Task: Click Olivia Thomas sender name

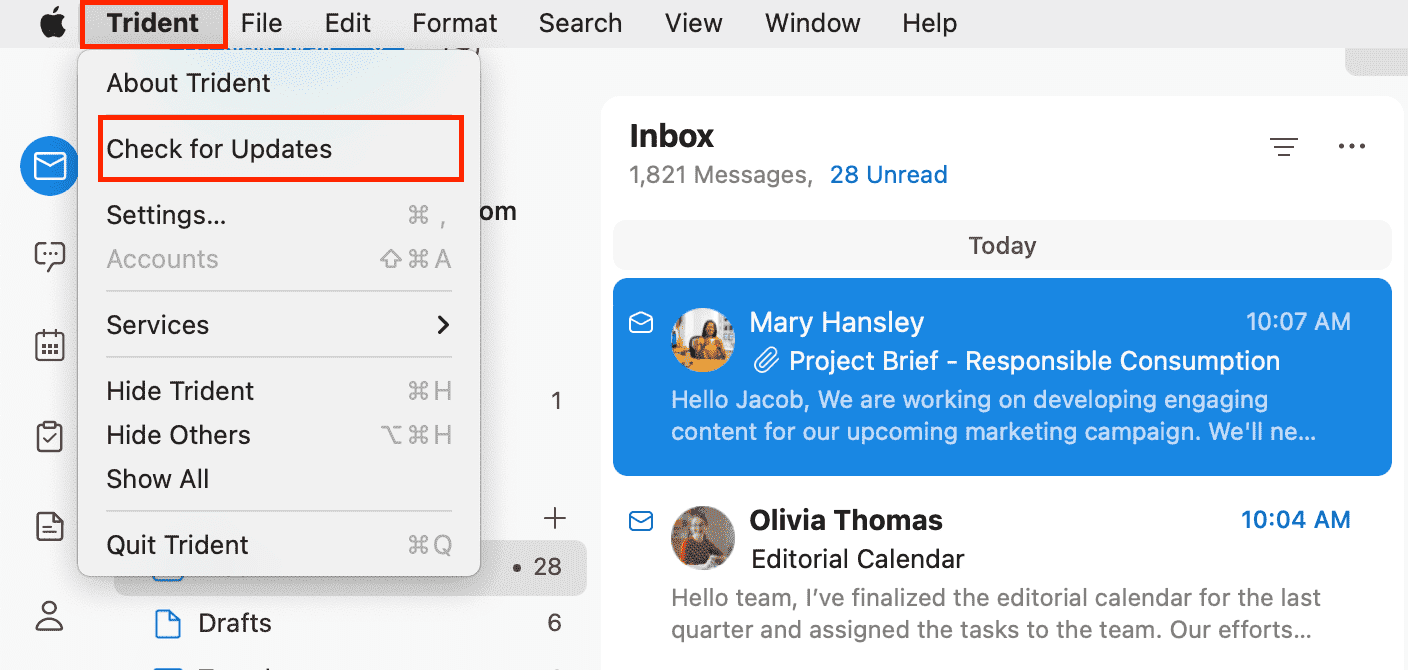Action: (x=846, y=520)
